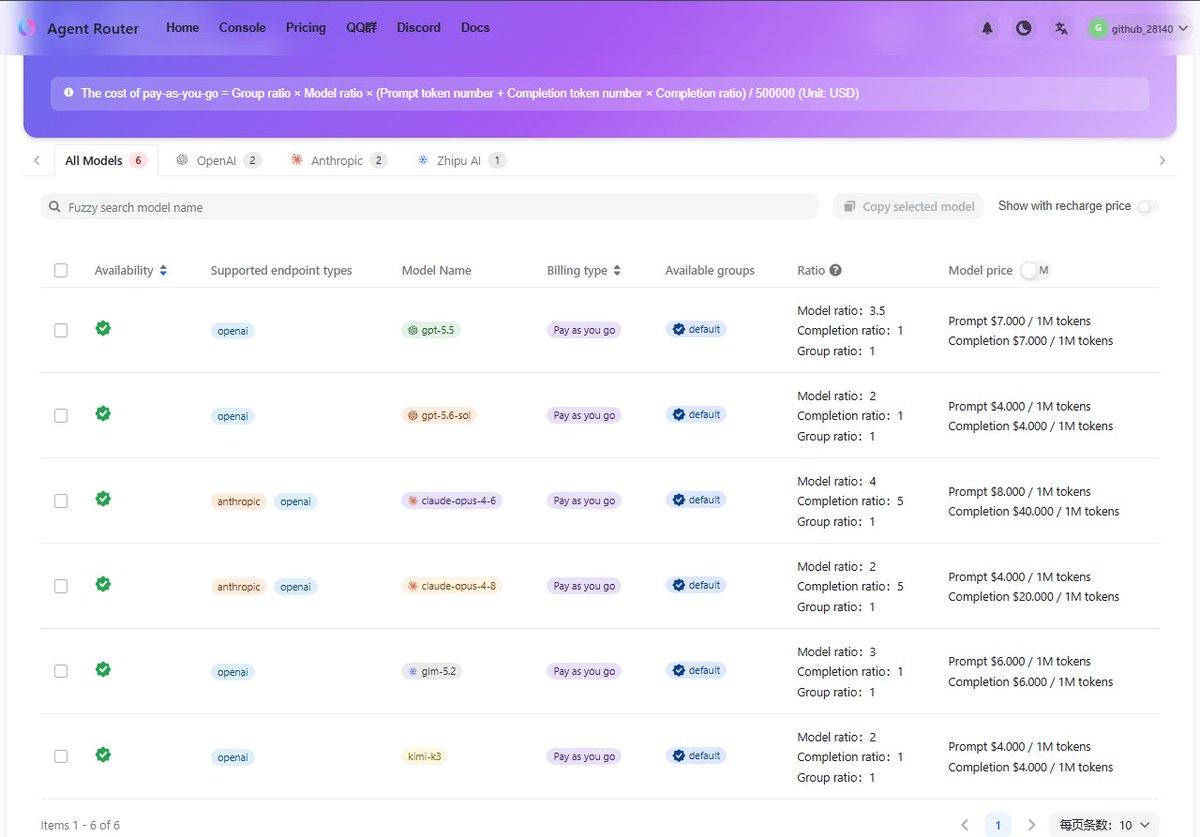Toggle dark mode moon icon
The height and width of the screenshot is (837, 1200).
click(x=1023, y=28)
